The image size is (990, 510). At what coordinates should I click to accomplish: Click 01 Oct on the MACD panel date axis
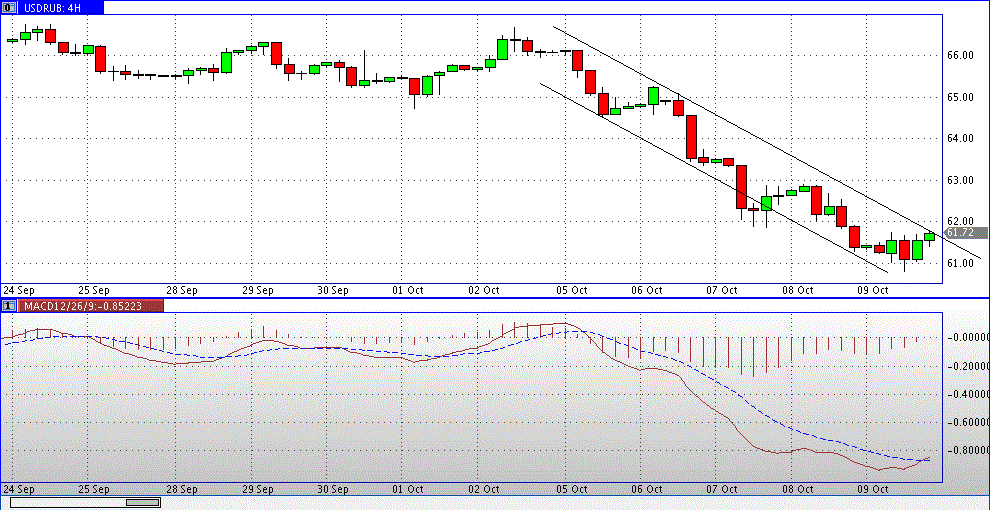[407, 489]
